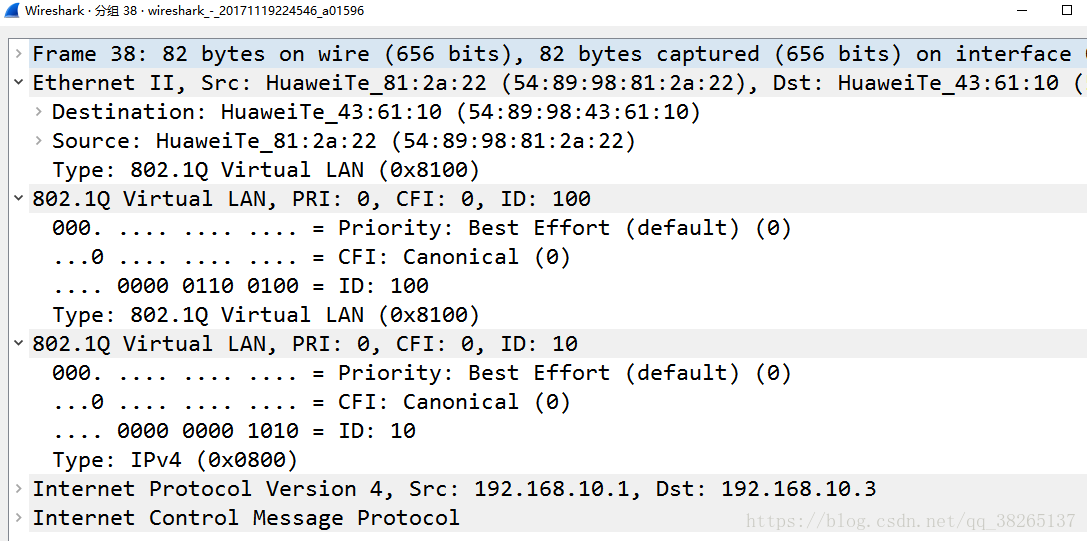Click the Wireshark shark fin icon
The height and width of the screenshot is (541, 1087).
[x=12, y=10]
